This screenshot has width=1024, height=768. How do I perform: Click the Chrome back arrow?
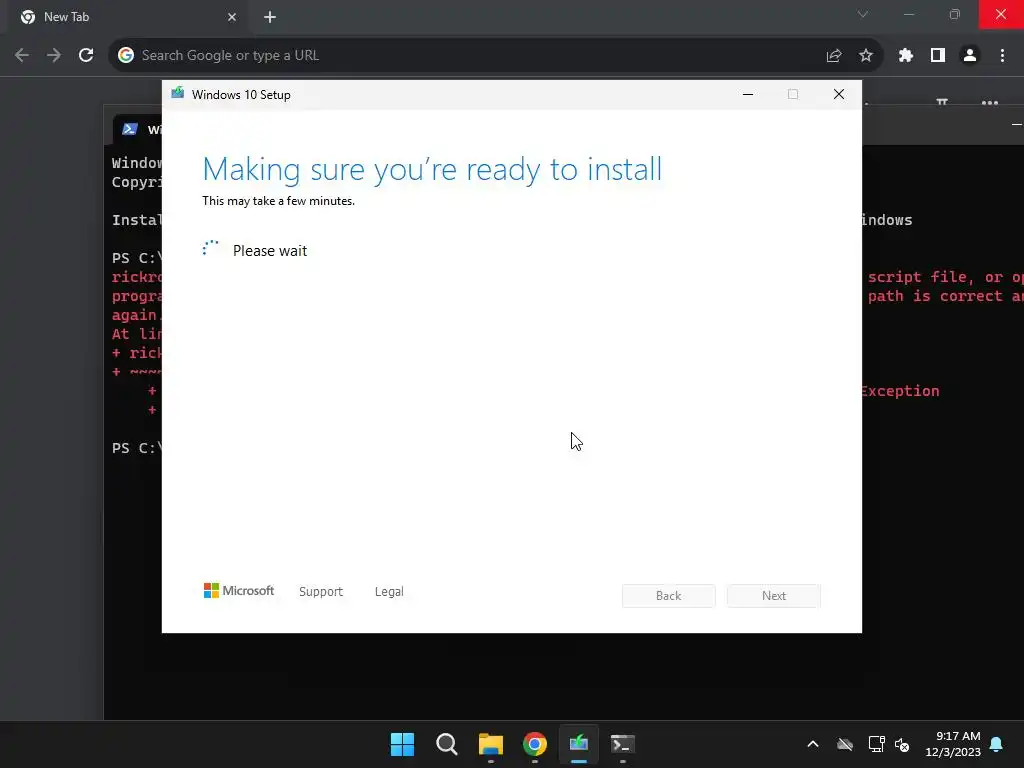point(22,56)
